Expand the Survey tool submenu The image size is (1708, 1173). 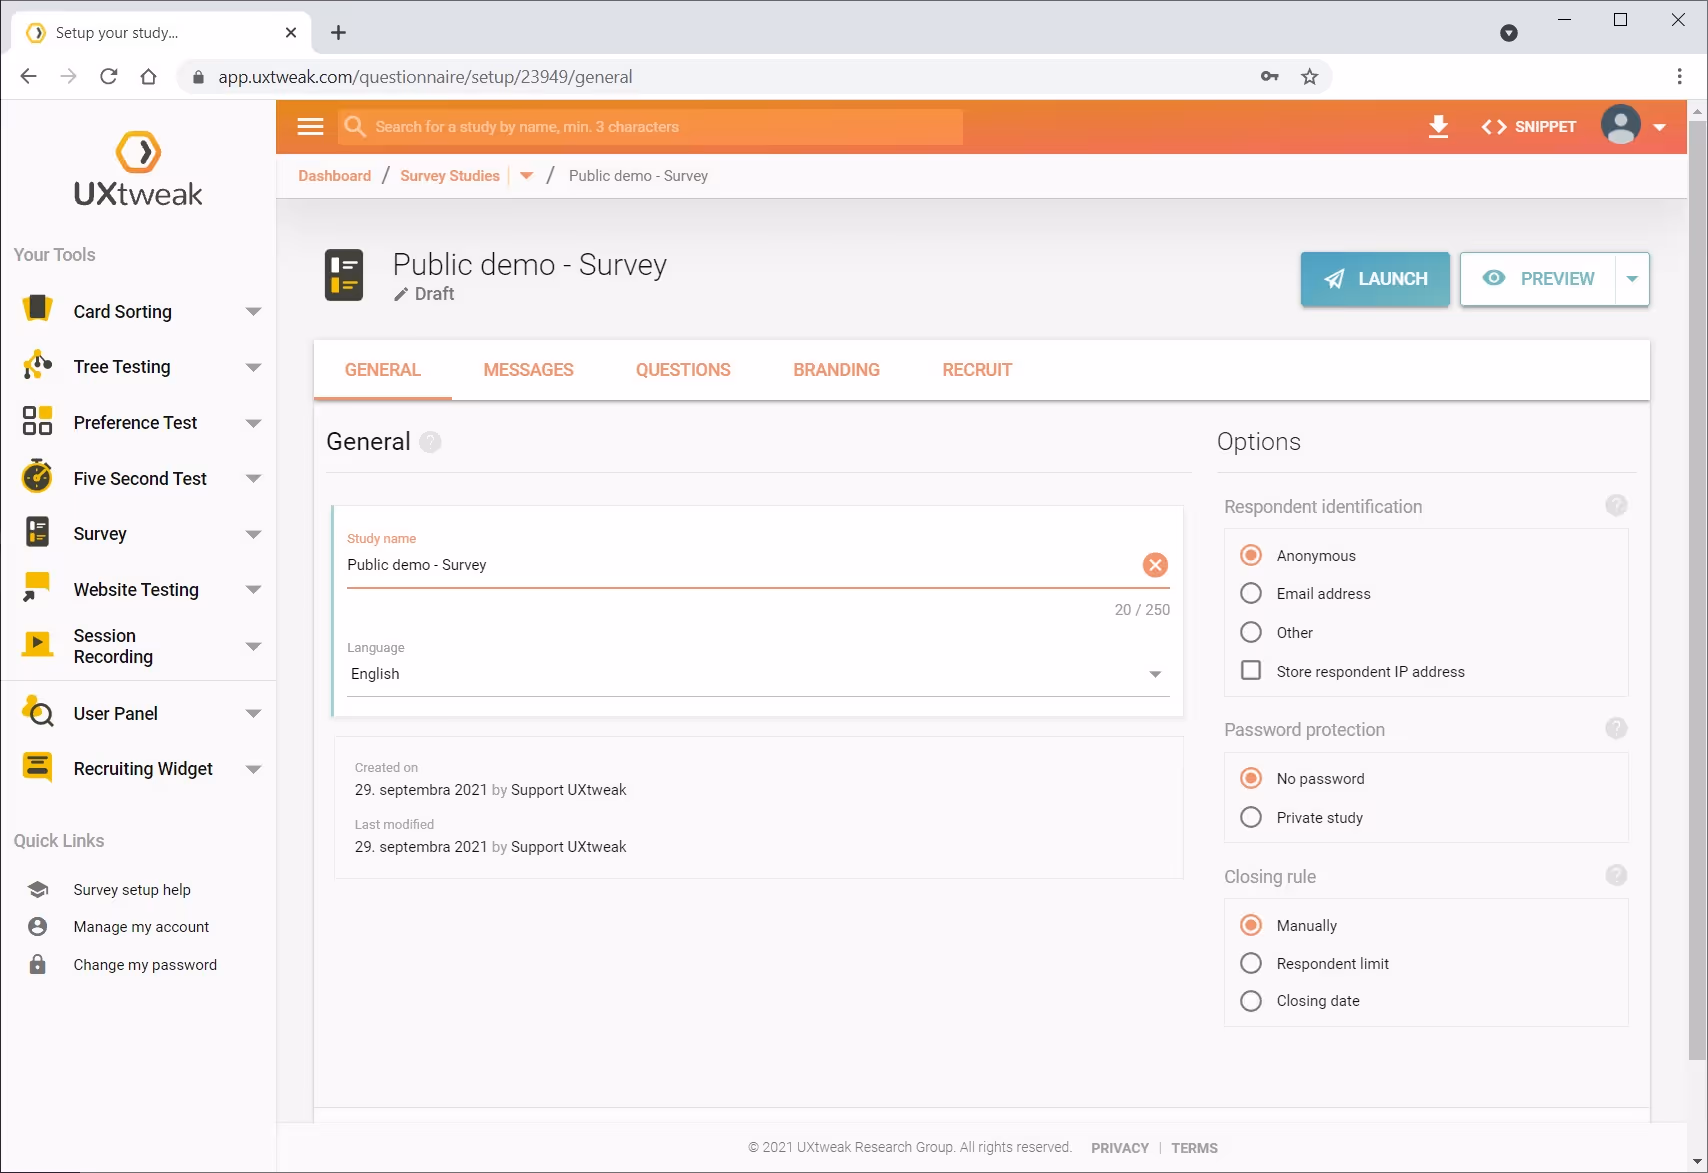(x=253, y=534)
